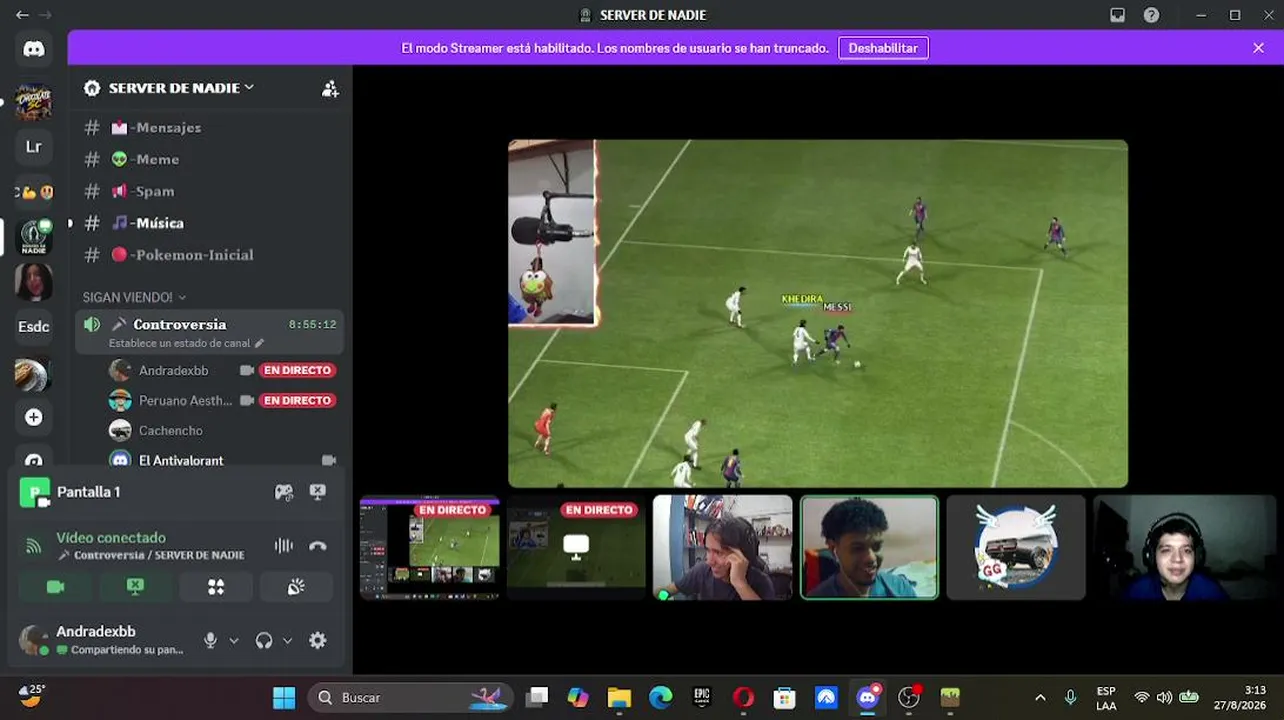Open File Explorer from the taskbar

pos(619,697)
